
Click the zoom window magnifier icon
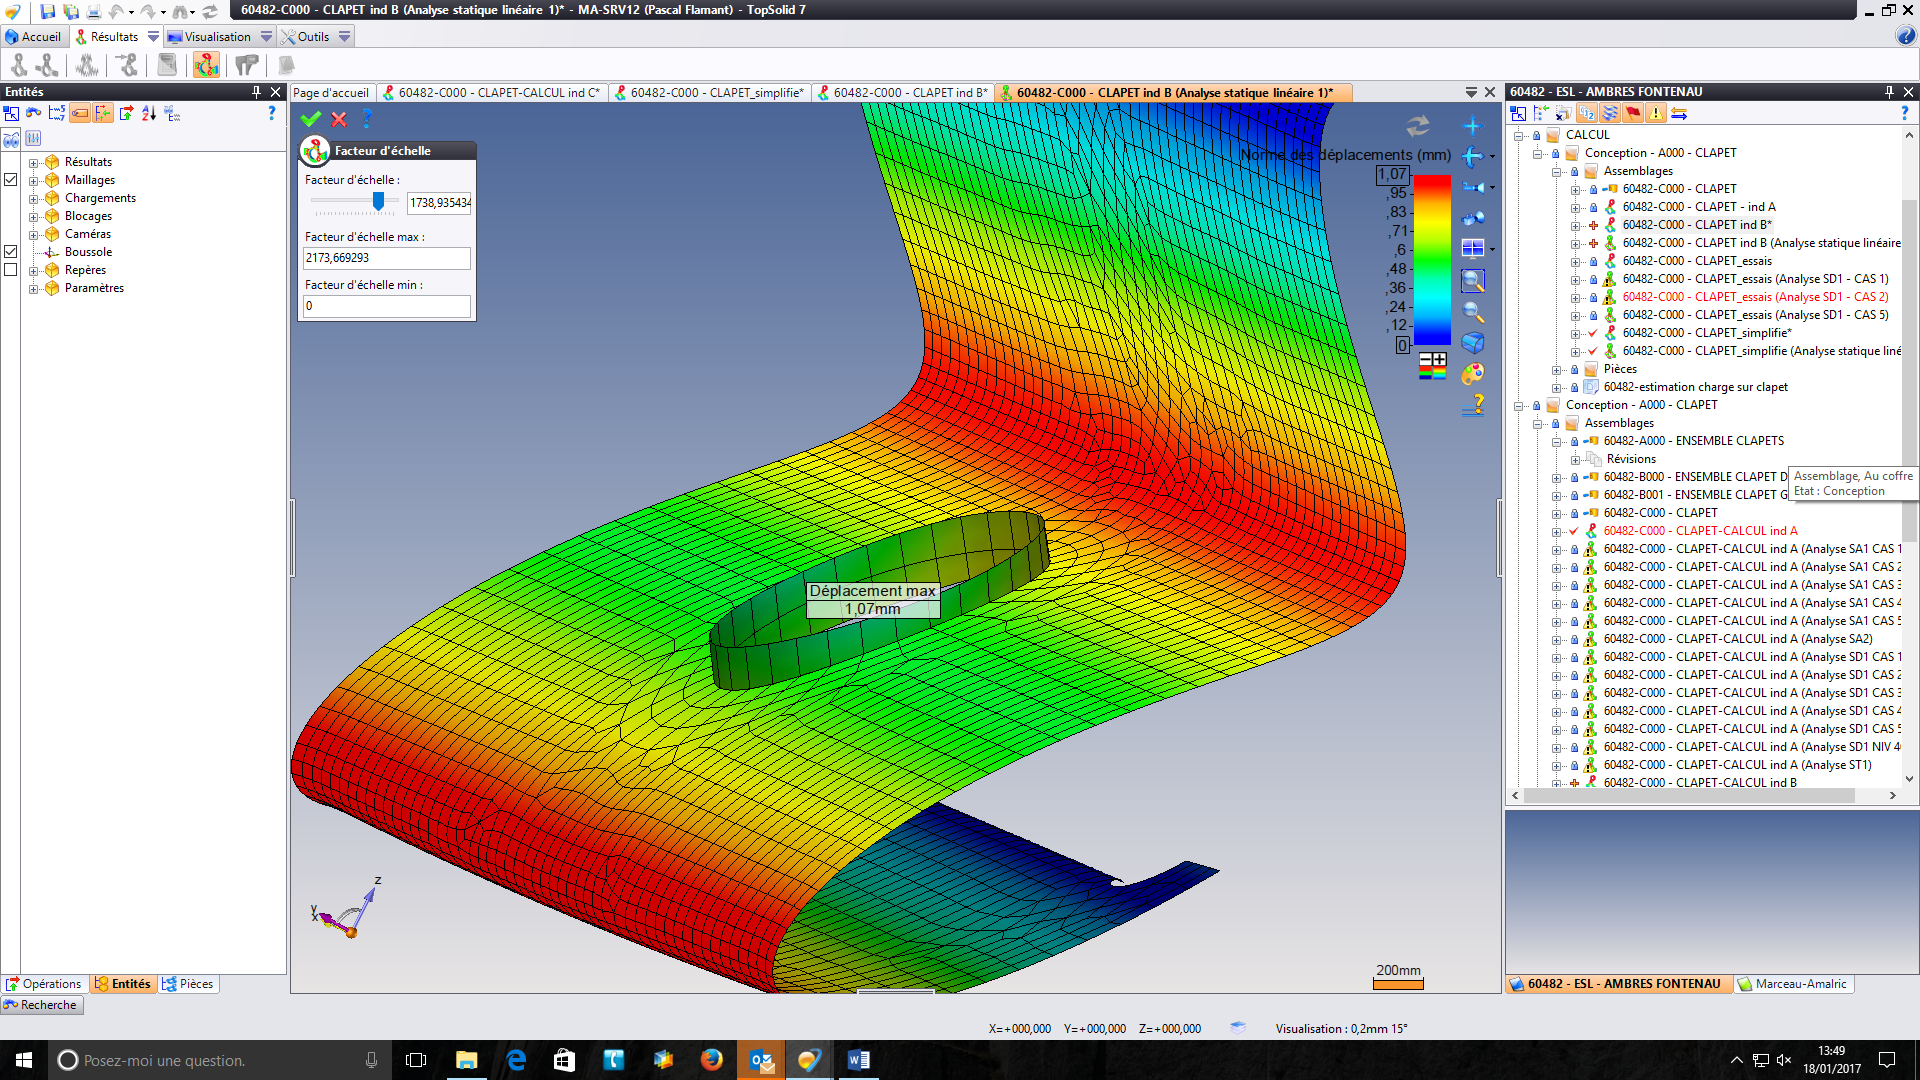1473,281
